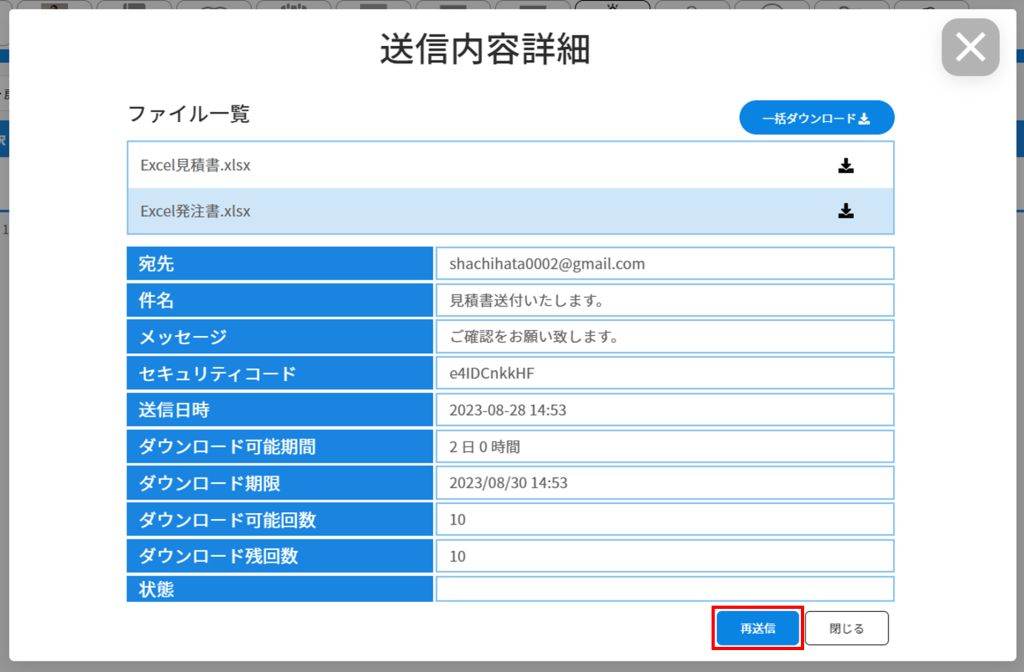Click the 宛先 email address field
This screenshot has height=672, width=1024.
point(664,264)
